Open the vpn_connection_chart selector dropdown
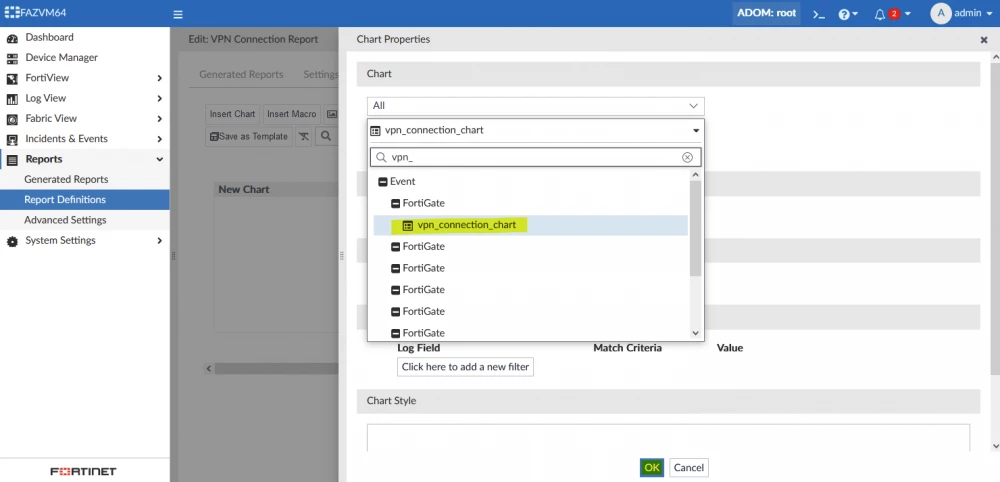The width and height of the screenshot is (1000, 482). 536,130
